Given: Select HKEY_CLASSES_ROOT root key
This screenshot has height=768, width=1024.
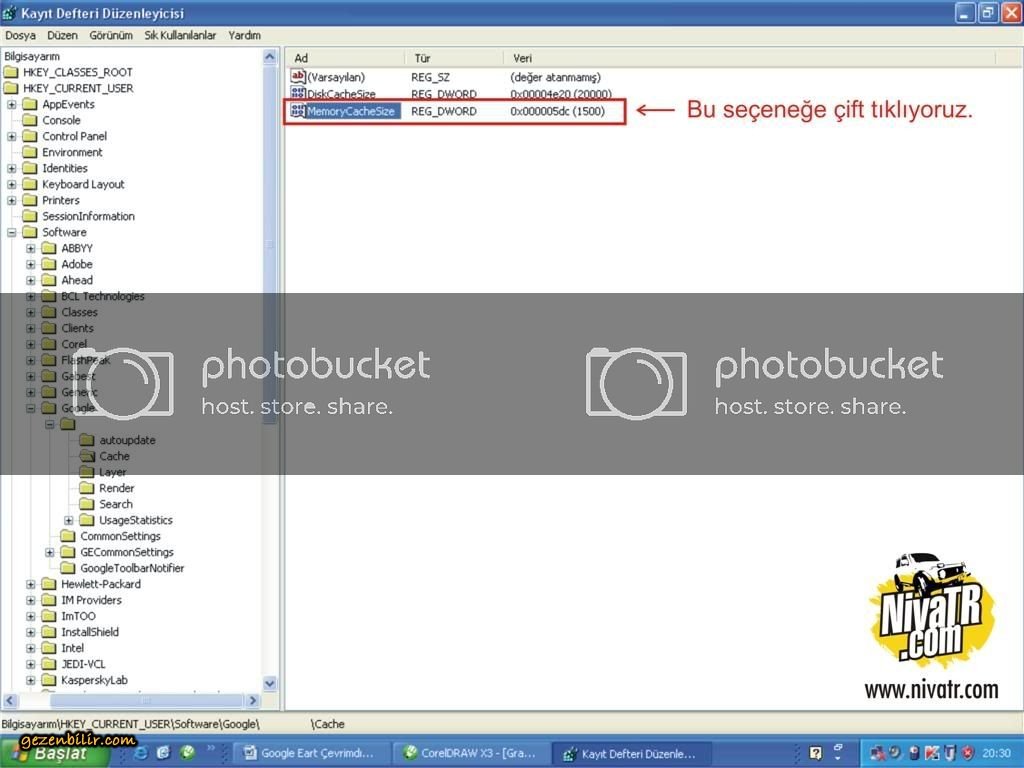Looking at the screenshot, I should pos(78,72).
